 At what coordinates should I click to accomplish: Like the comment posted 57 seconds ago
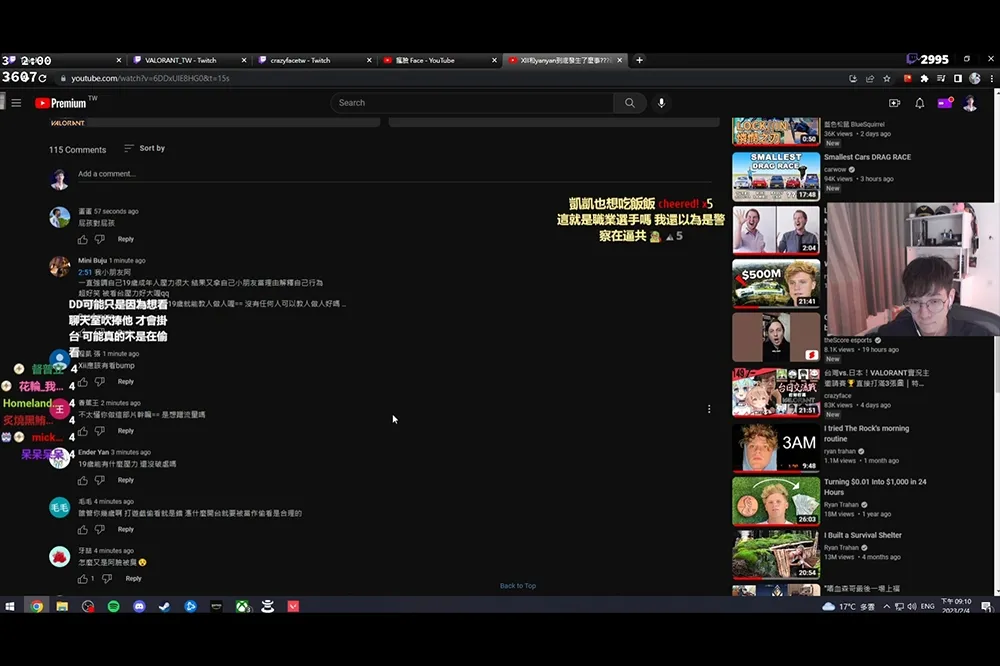(x=83, y=239)
